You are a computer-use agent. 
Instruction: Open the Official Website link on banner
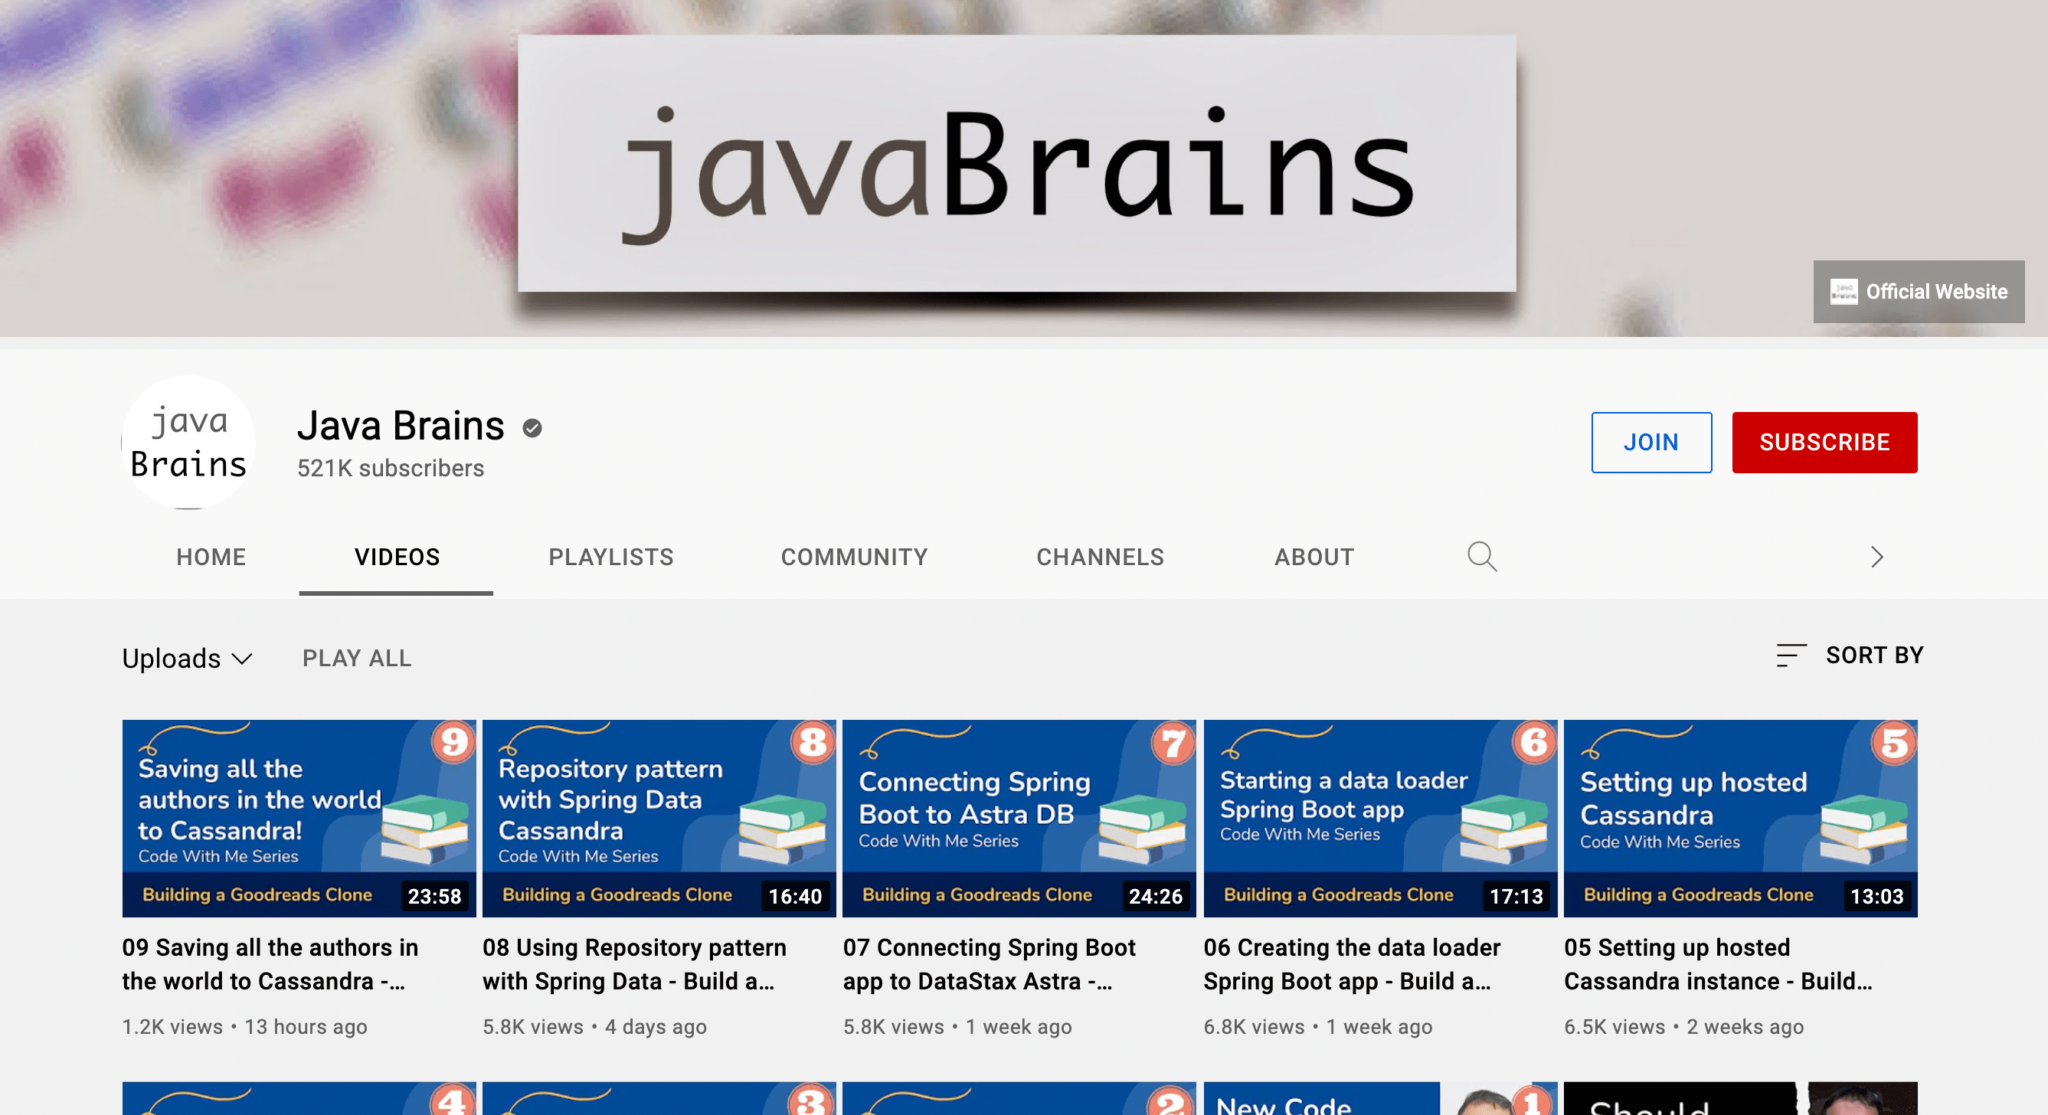[x=1918, y=292]
